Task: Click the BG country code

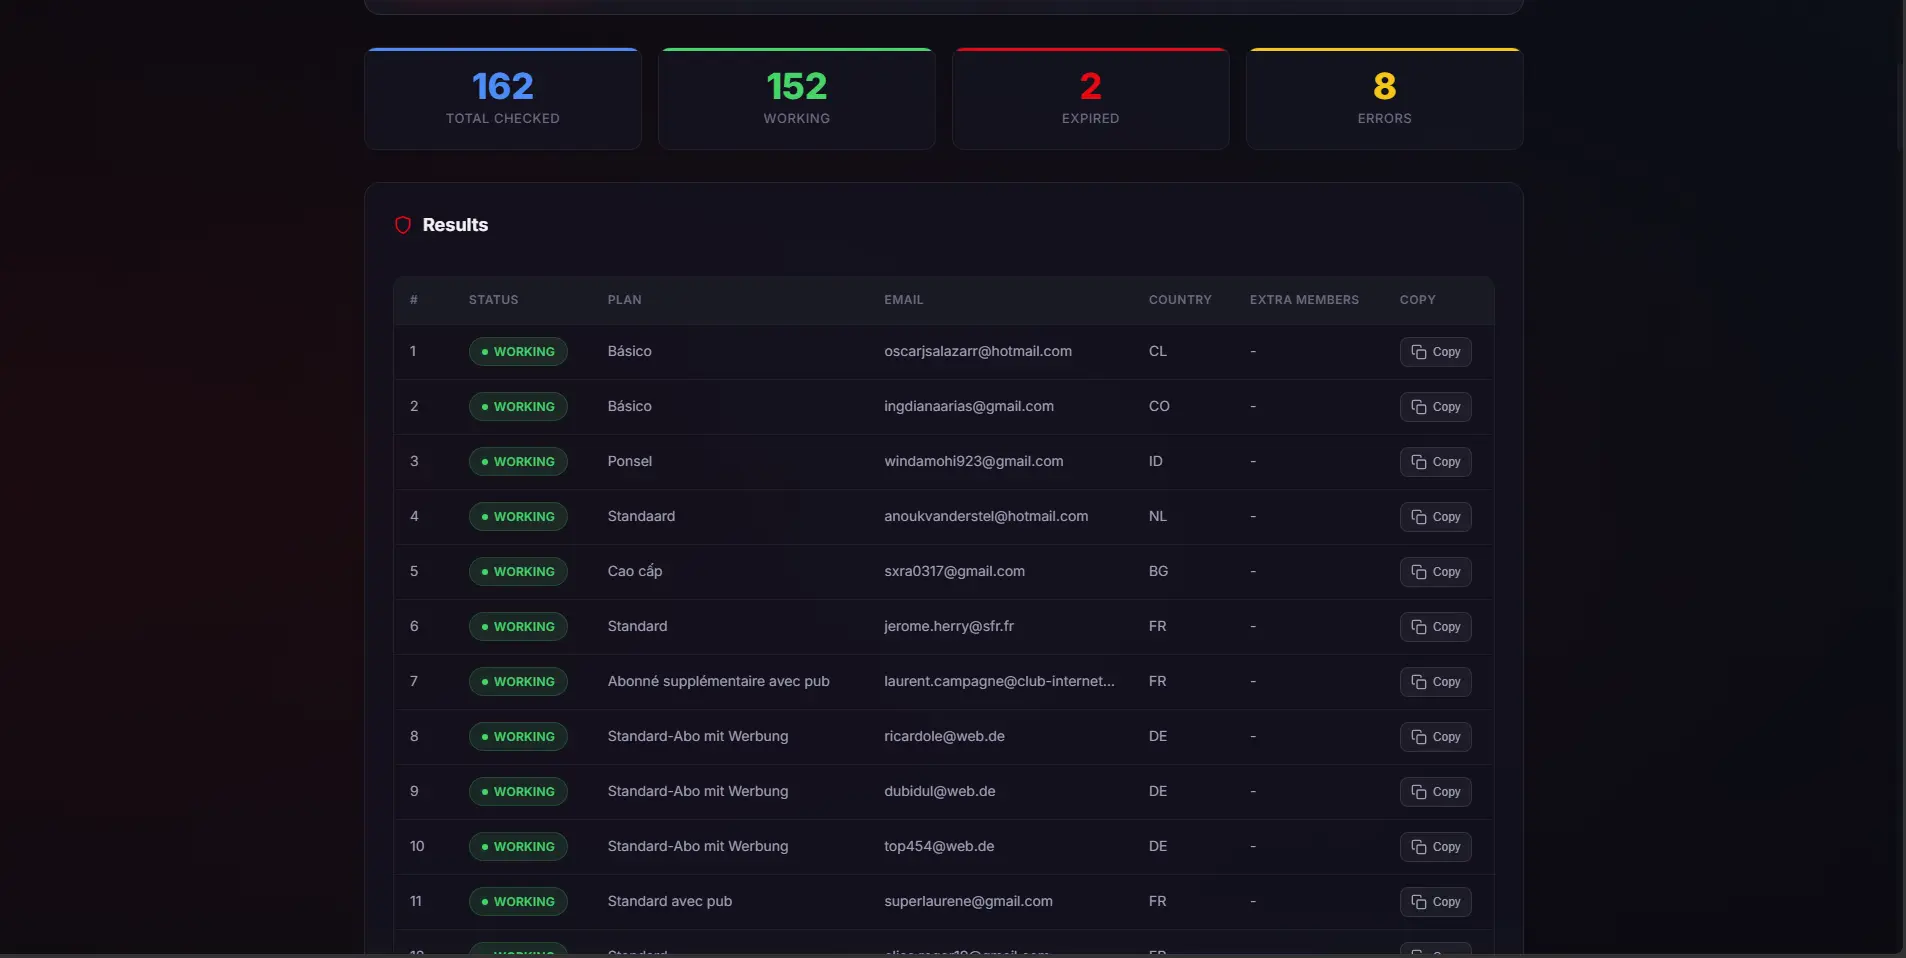Action: tap(1158, 571)
